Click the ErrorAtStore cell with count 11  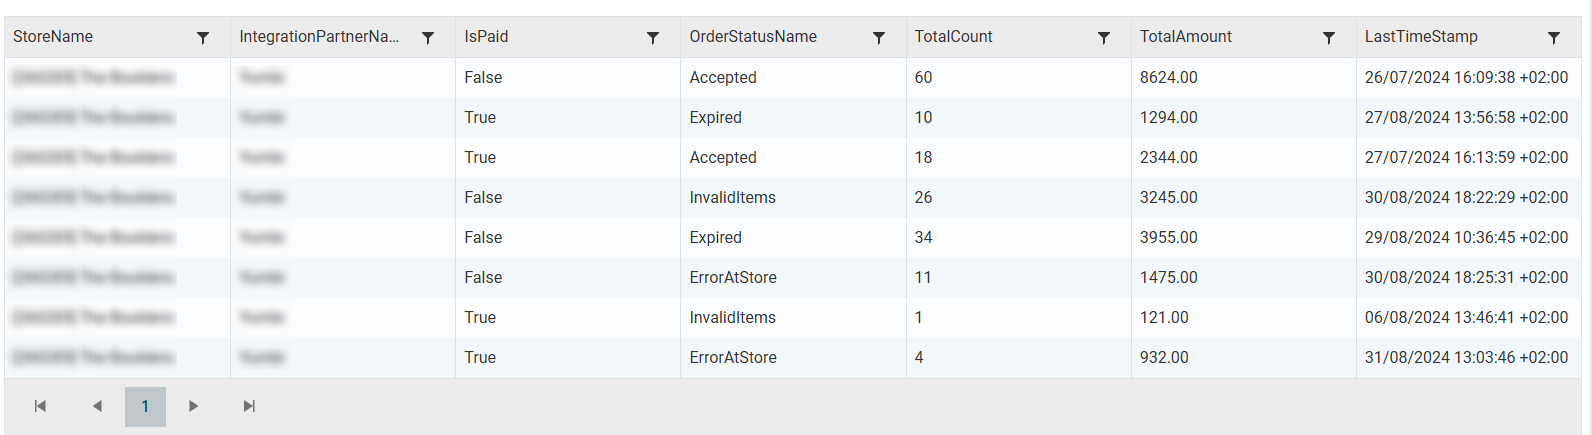pos(732,278)
